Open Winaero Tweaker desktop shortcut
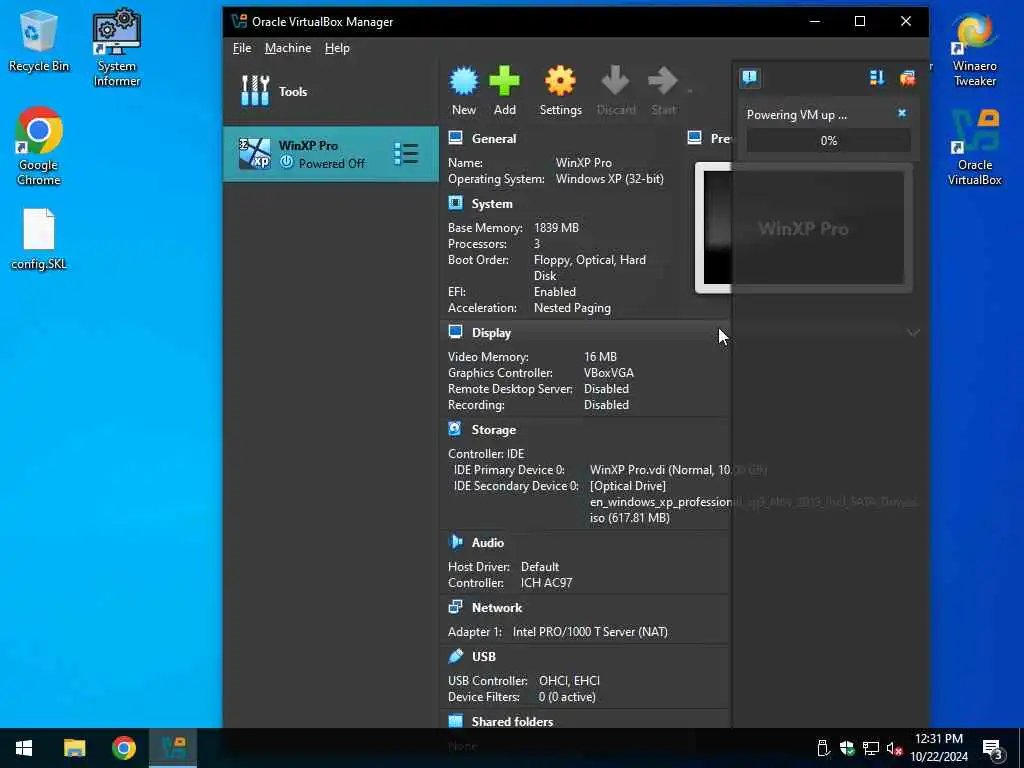The width and height of the screenshot is (1024, 768). (974, 48)
